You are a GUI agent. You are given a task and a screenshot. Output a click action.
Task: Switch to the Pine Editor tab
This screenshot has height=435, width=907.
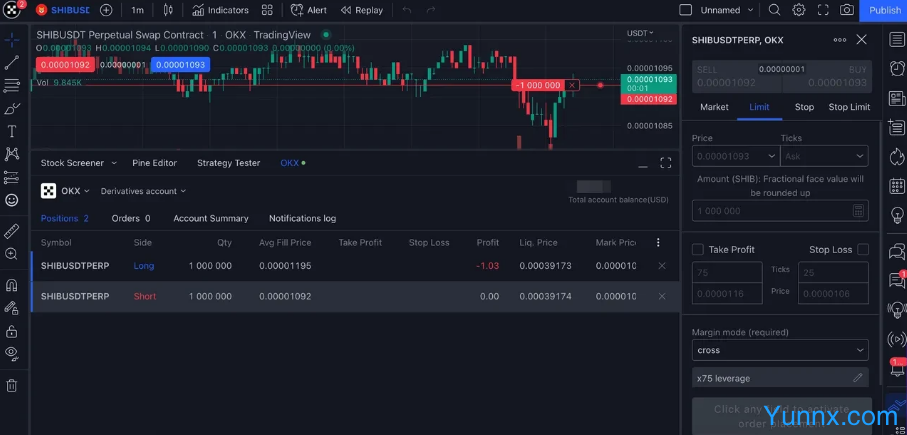click(154, 163)
